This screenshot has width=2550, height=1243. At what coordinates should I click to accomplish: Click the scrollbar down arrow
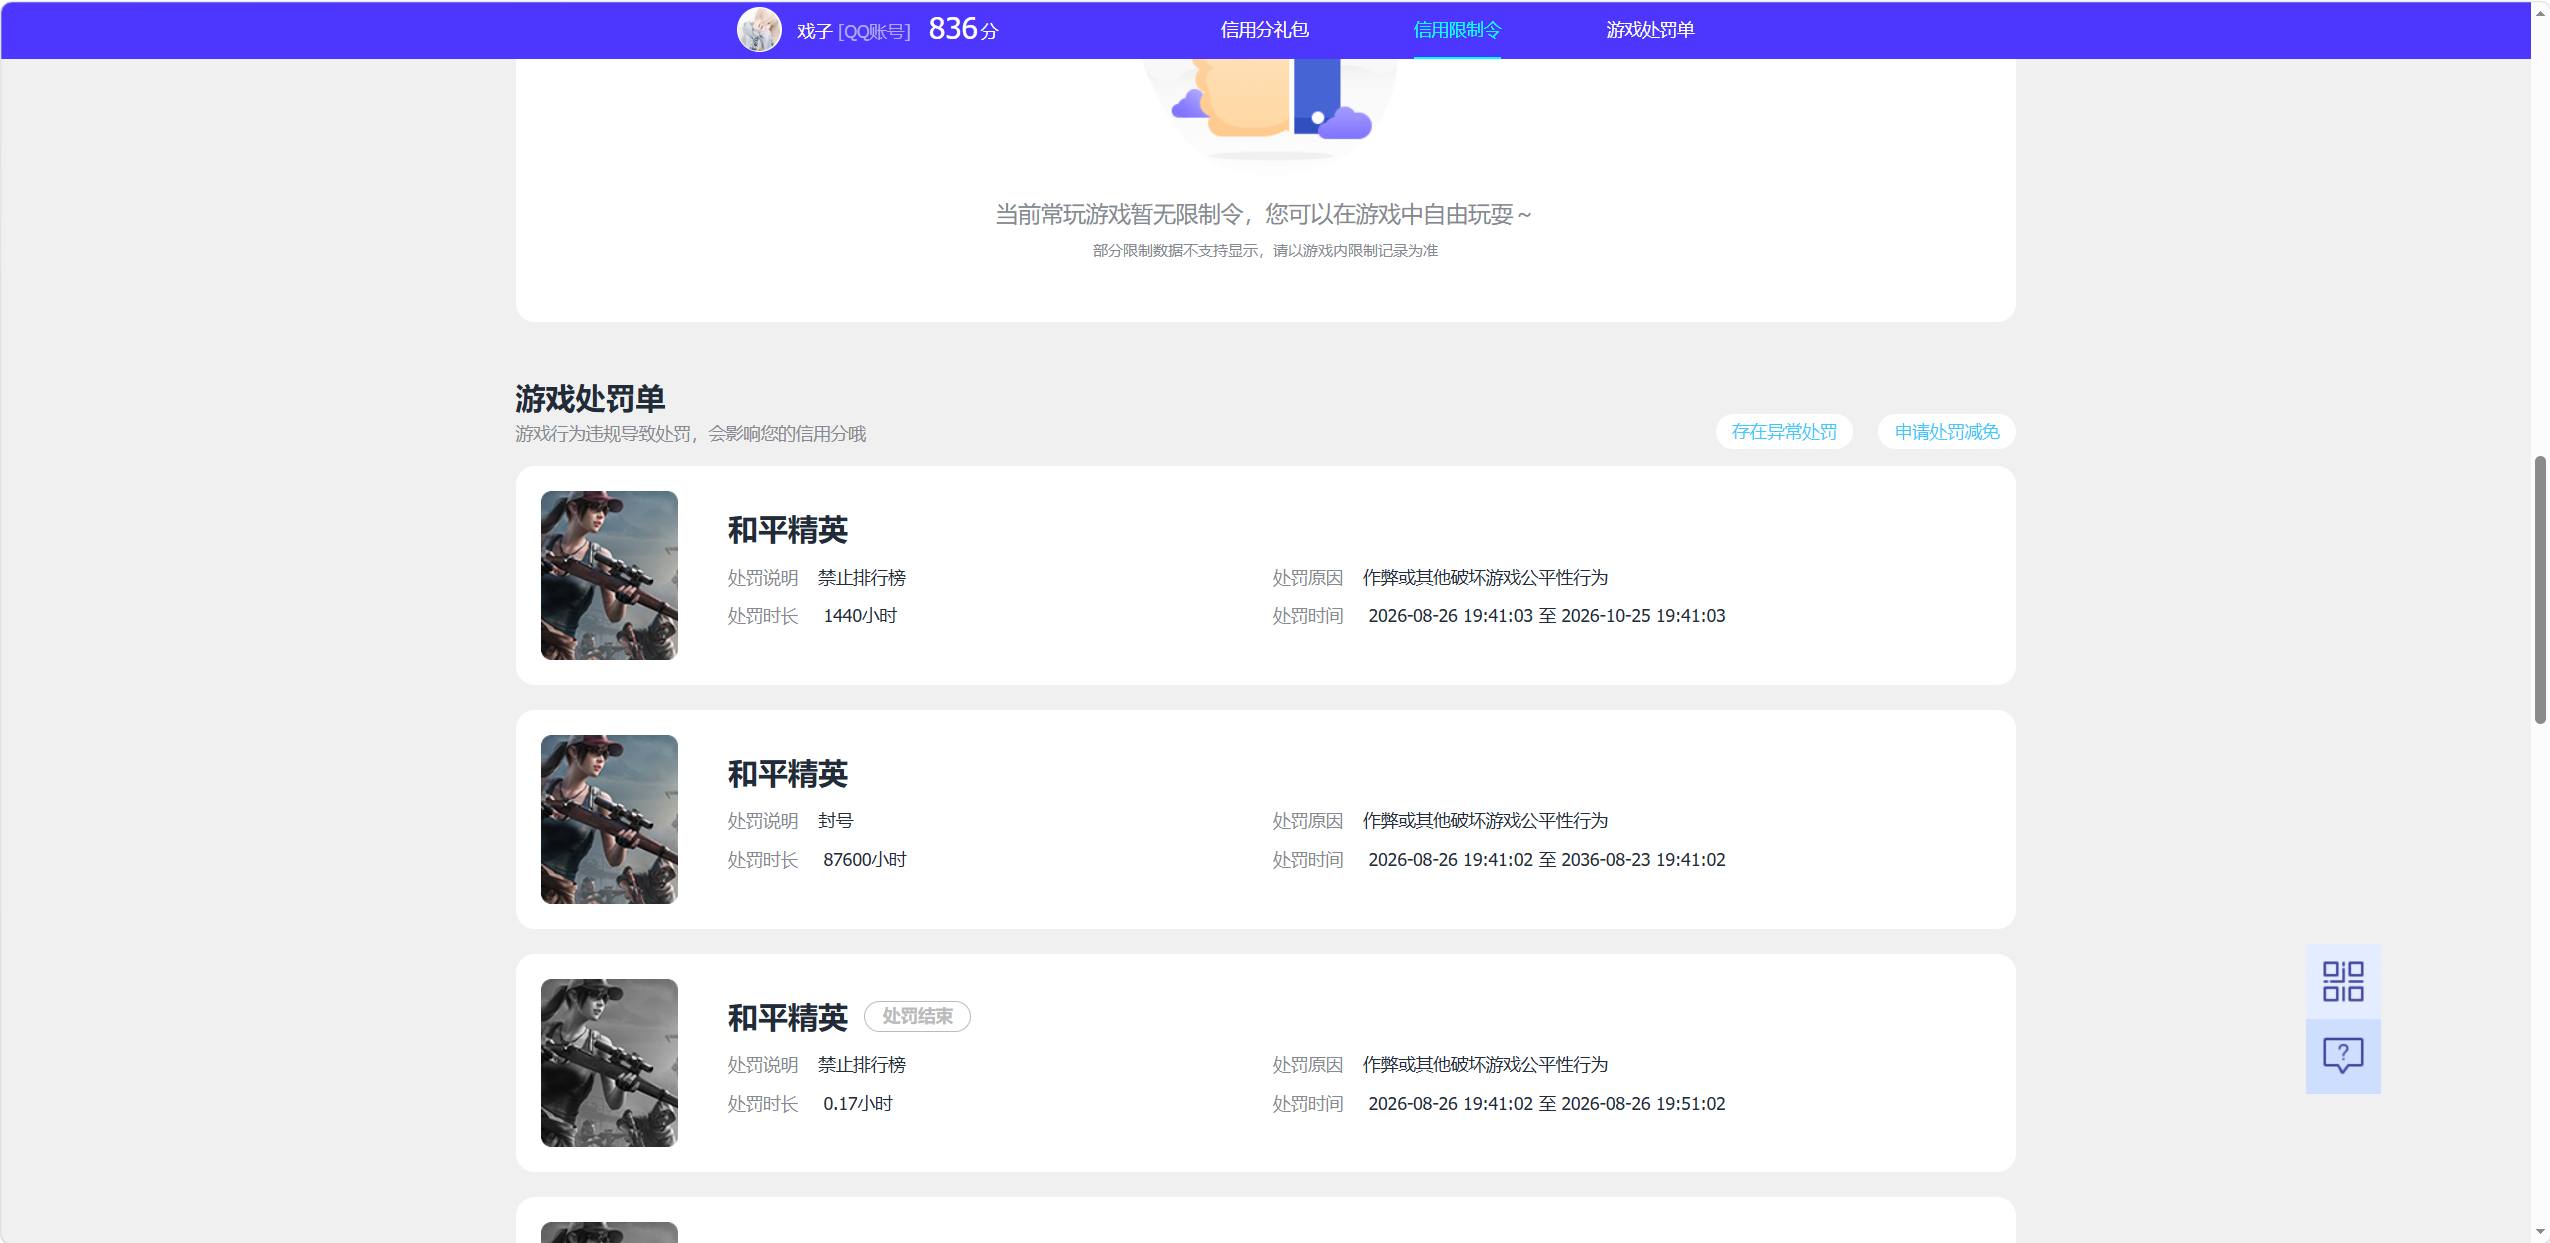tap(2539, 1232)
